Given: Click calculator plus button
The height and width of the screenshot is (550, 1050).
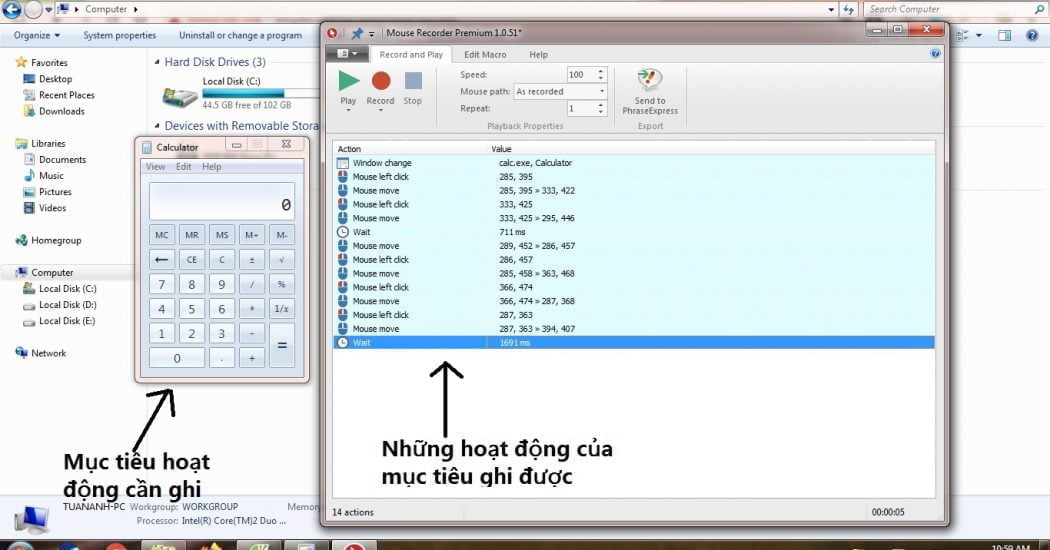Looking at the screenshot, I should point(252,358).
